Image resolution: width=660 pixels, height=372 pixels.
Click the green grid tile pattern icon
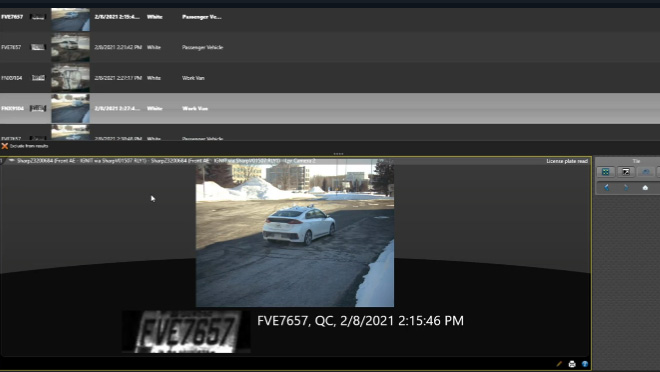(x=606, y=172)
